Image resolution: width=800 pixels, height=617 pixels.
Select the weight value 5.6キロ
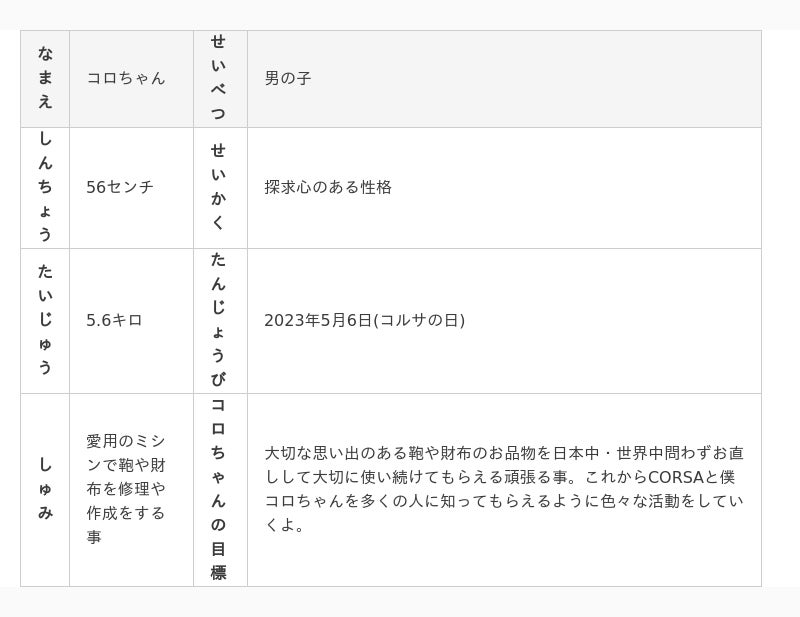tap(114, 320)
